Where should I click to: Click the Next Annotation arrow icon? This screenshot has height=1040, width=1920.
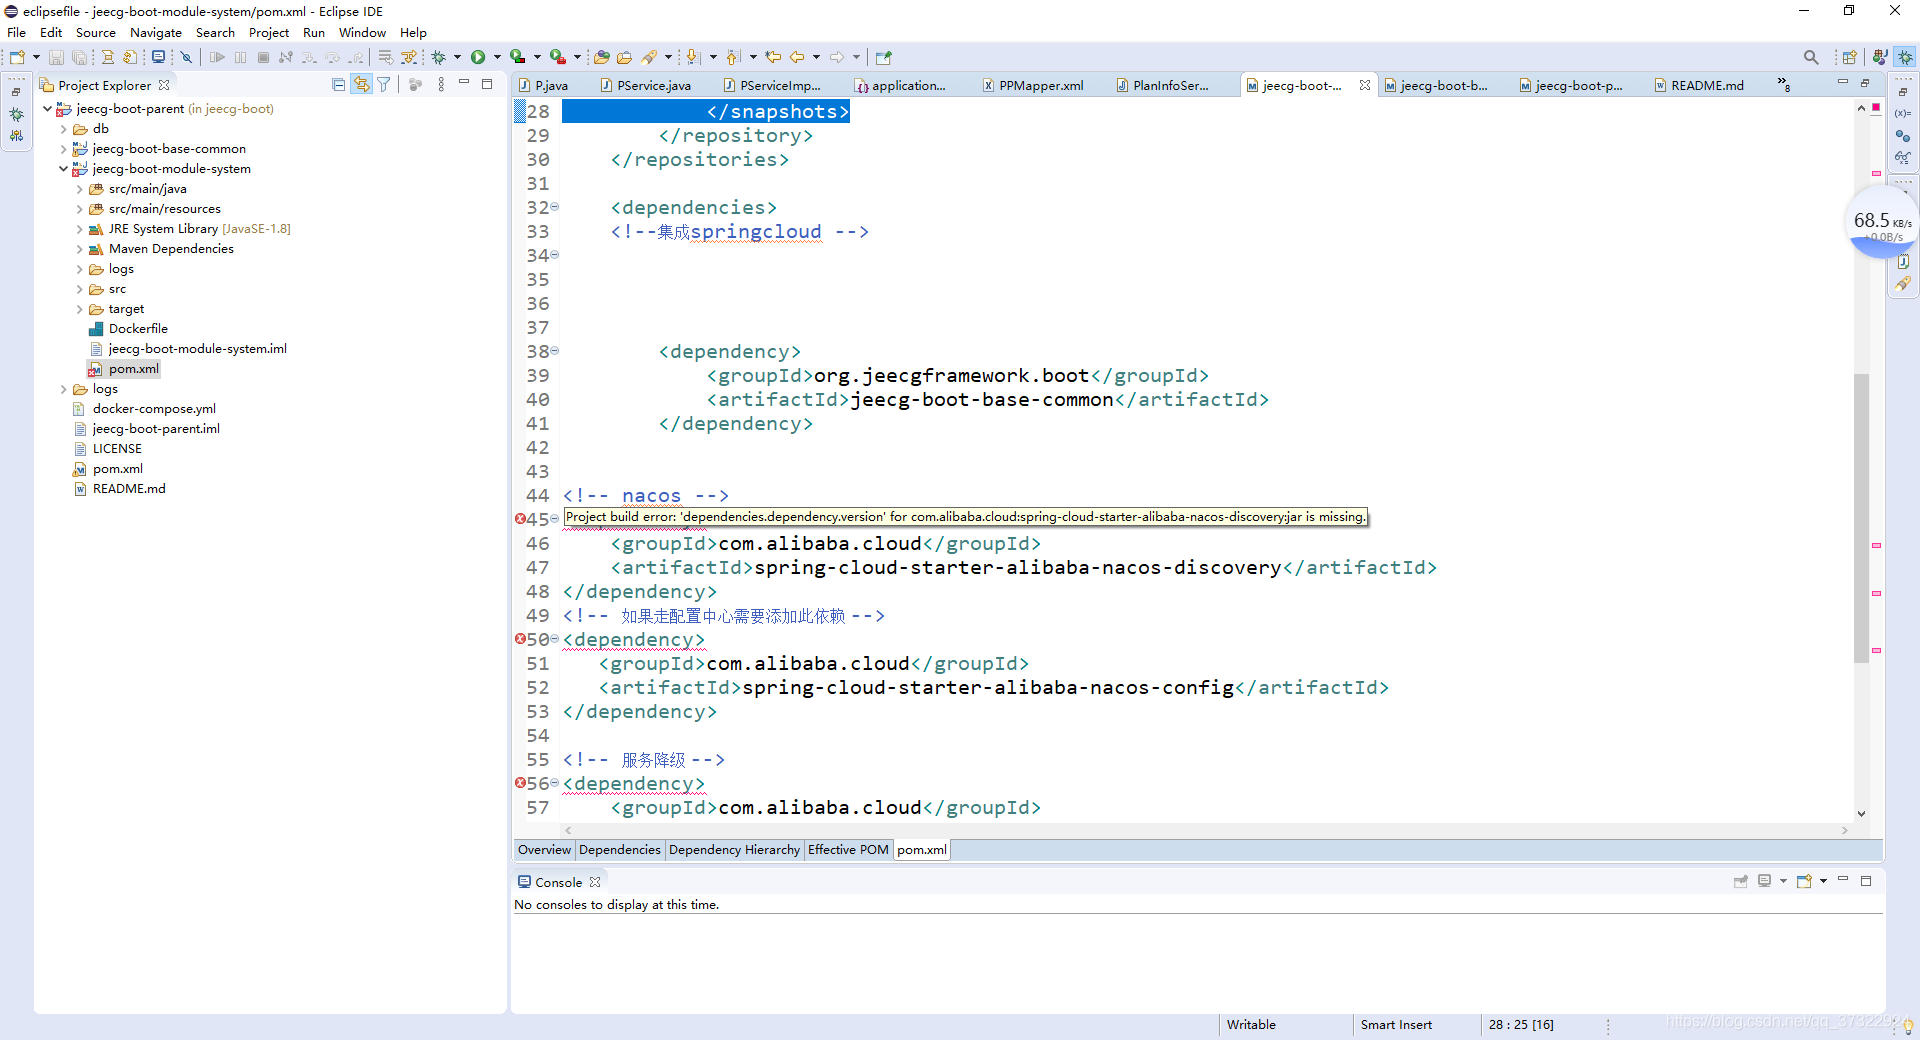coord(693,57)
